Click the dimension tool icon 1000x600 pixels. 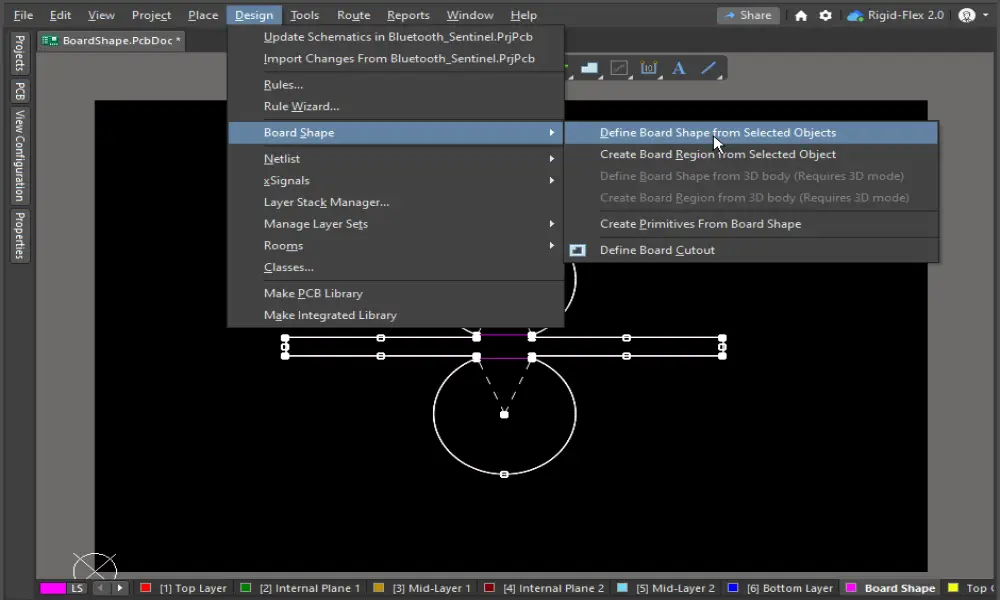point(648,68)
